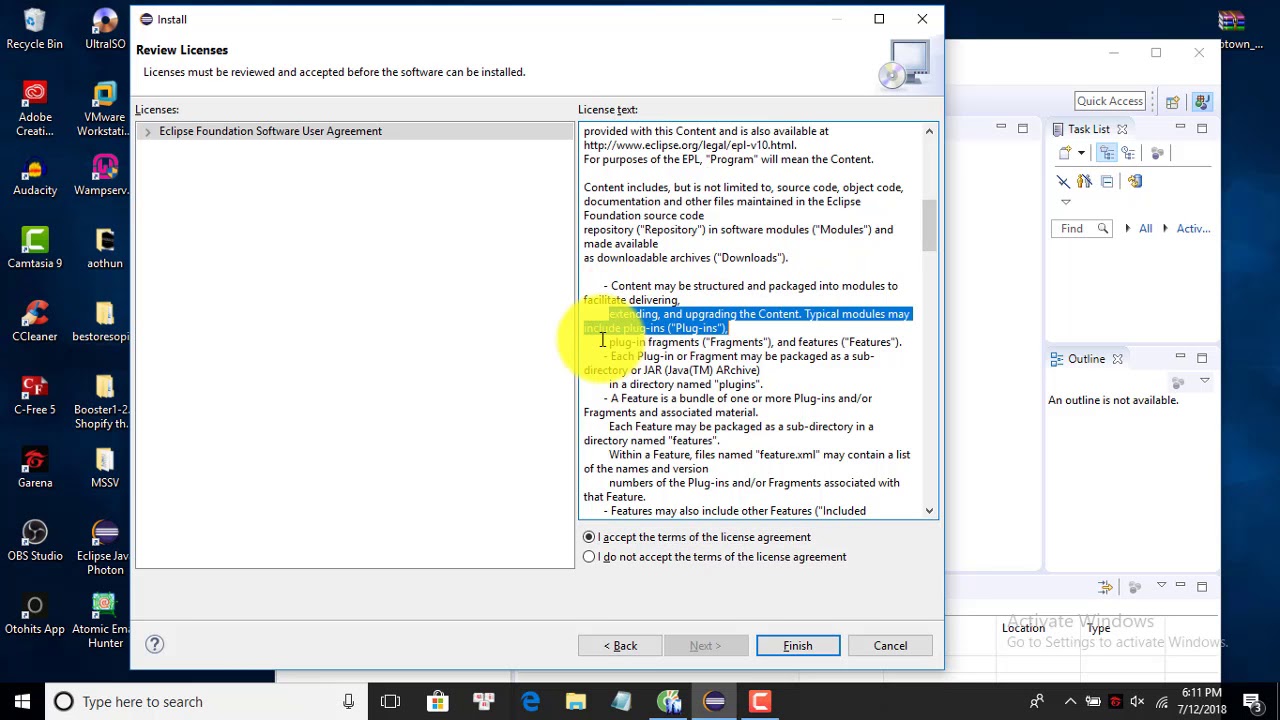
Task: Click the Type column header
Action: point(1099,628)
